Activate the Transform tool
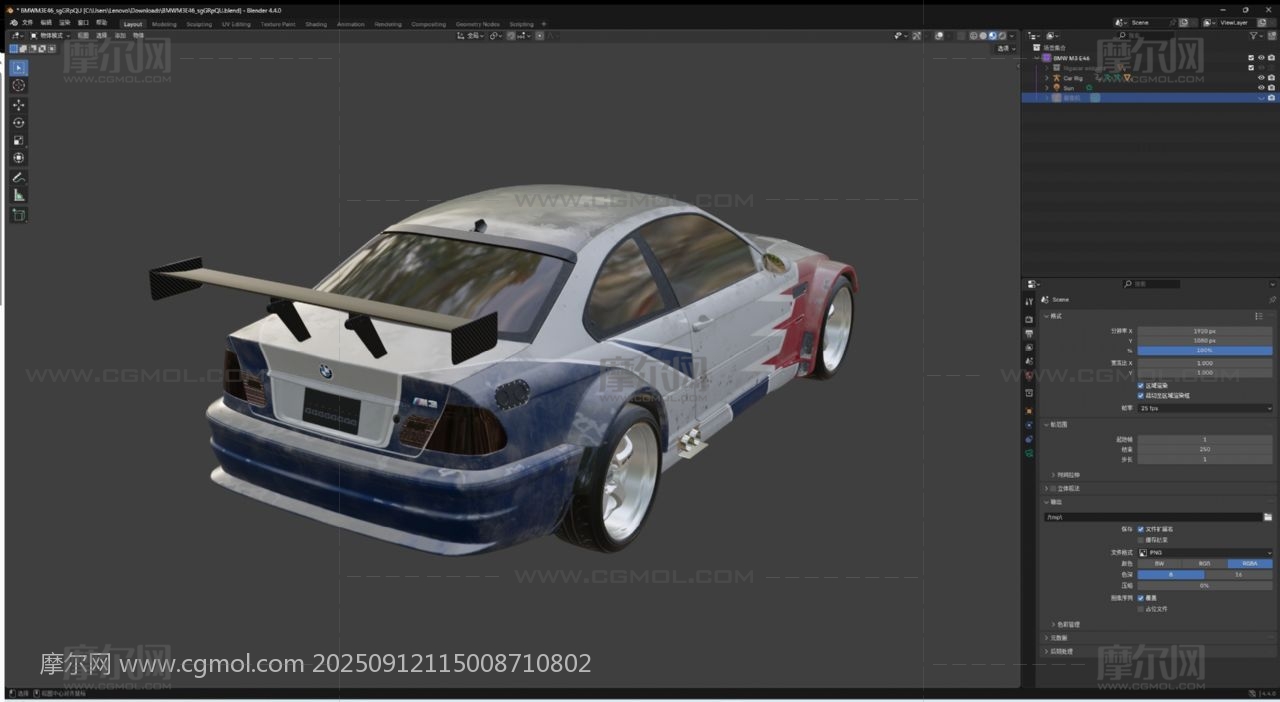Screen dimensions: 1280x702 19,158
